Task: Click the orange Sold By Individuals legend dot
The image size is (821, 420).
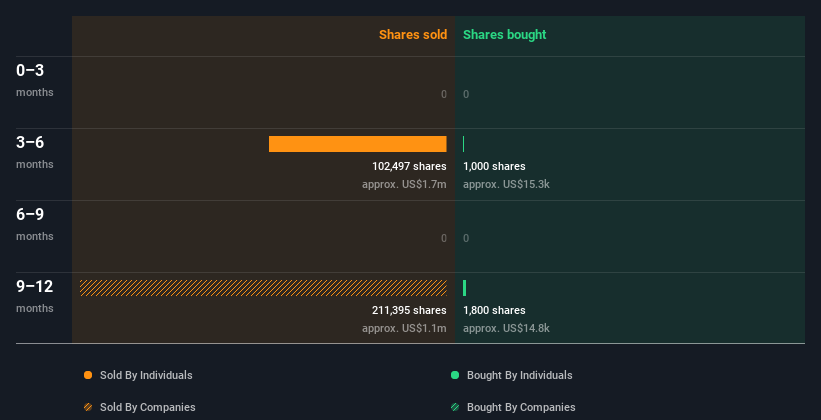Action: (88, 375)
